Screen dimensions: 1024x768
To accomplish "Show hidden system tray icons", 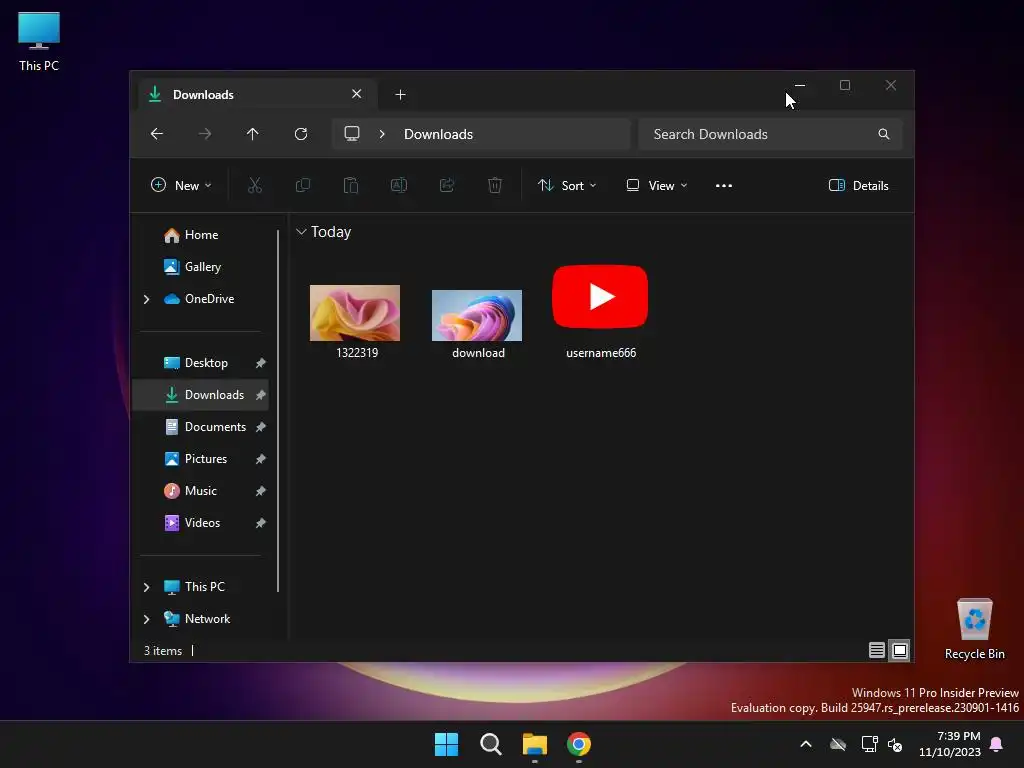I will (806, 744).
